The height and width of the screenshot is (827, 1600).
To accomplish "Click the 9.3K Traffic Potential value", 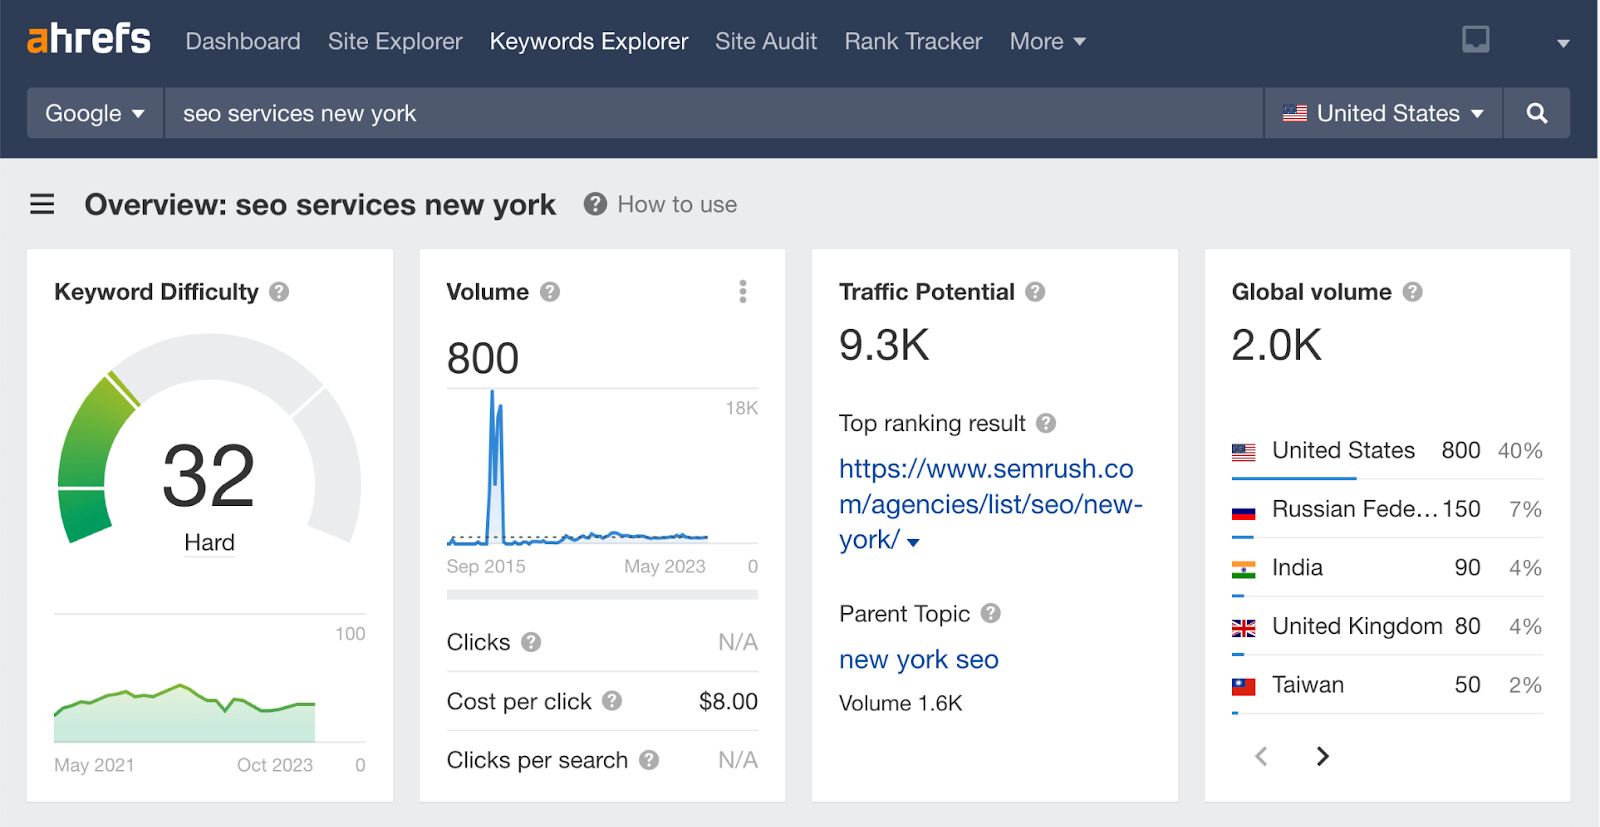I will tap(884, 345).
